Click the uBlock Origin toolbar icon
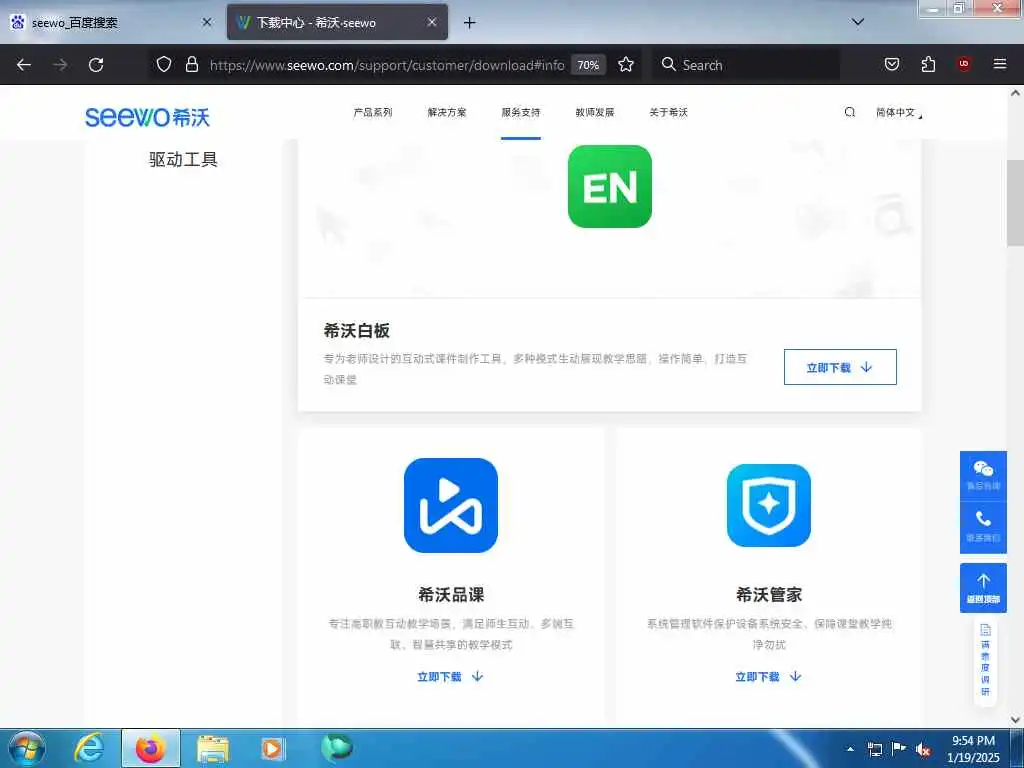Image resolution: width=1024 pixels, height=768 pixels. tap(964, 64)
